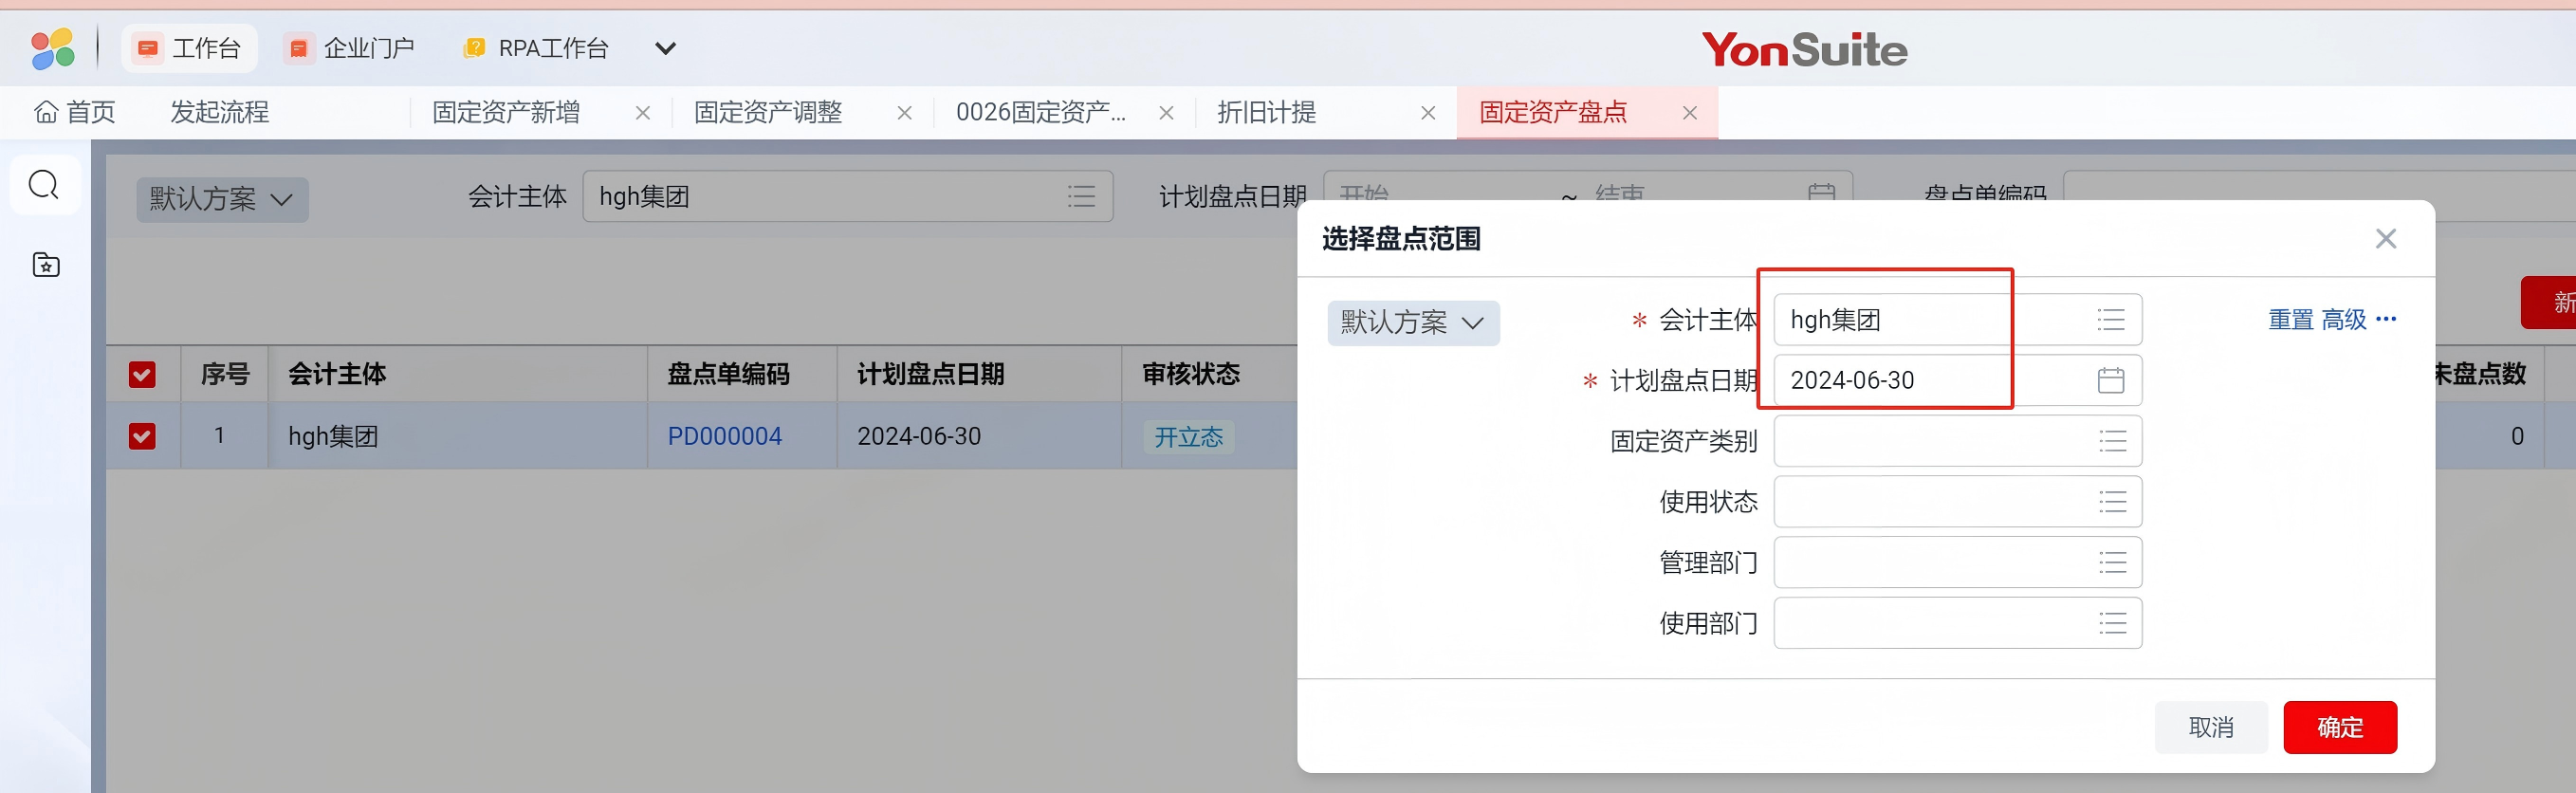Image resolution: width=2576 pixels, height=793 pixels.
Task: Switch to the 固定资产新增 tab
Action: 506,112
